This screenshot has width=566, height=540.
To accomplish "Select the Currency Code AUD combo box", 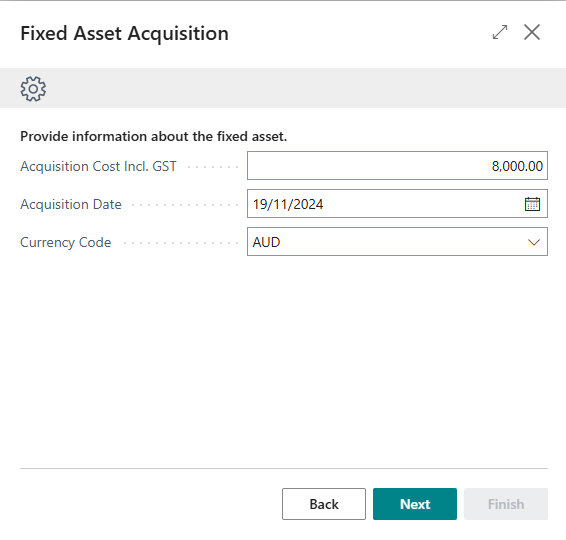I will click(397, 242).
